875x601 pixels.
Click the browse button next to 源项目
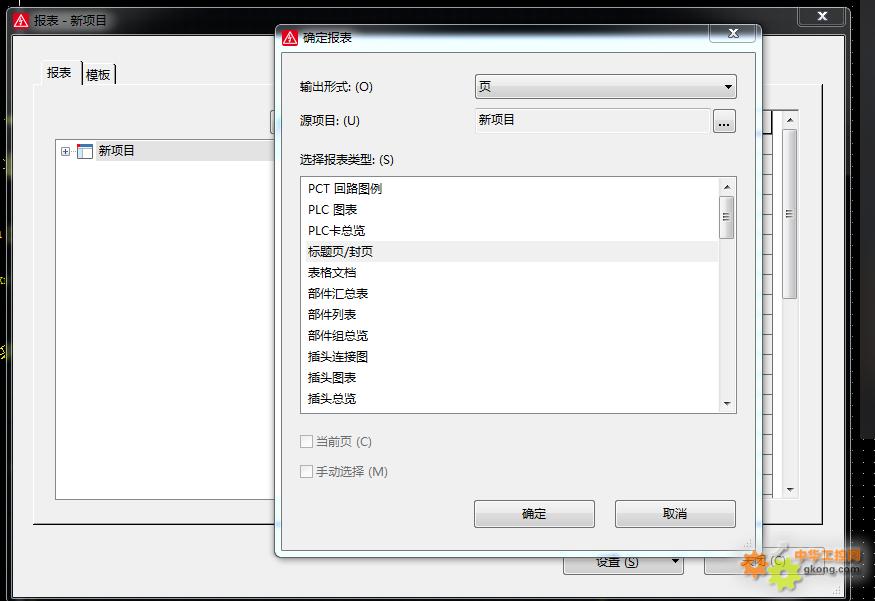[x=724, y=121]
